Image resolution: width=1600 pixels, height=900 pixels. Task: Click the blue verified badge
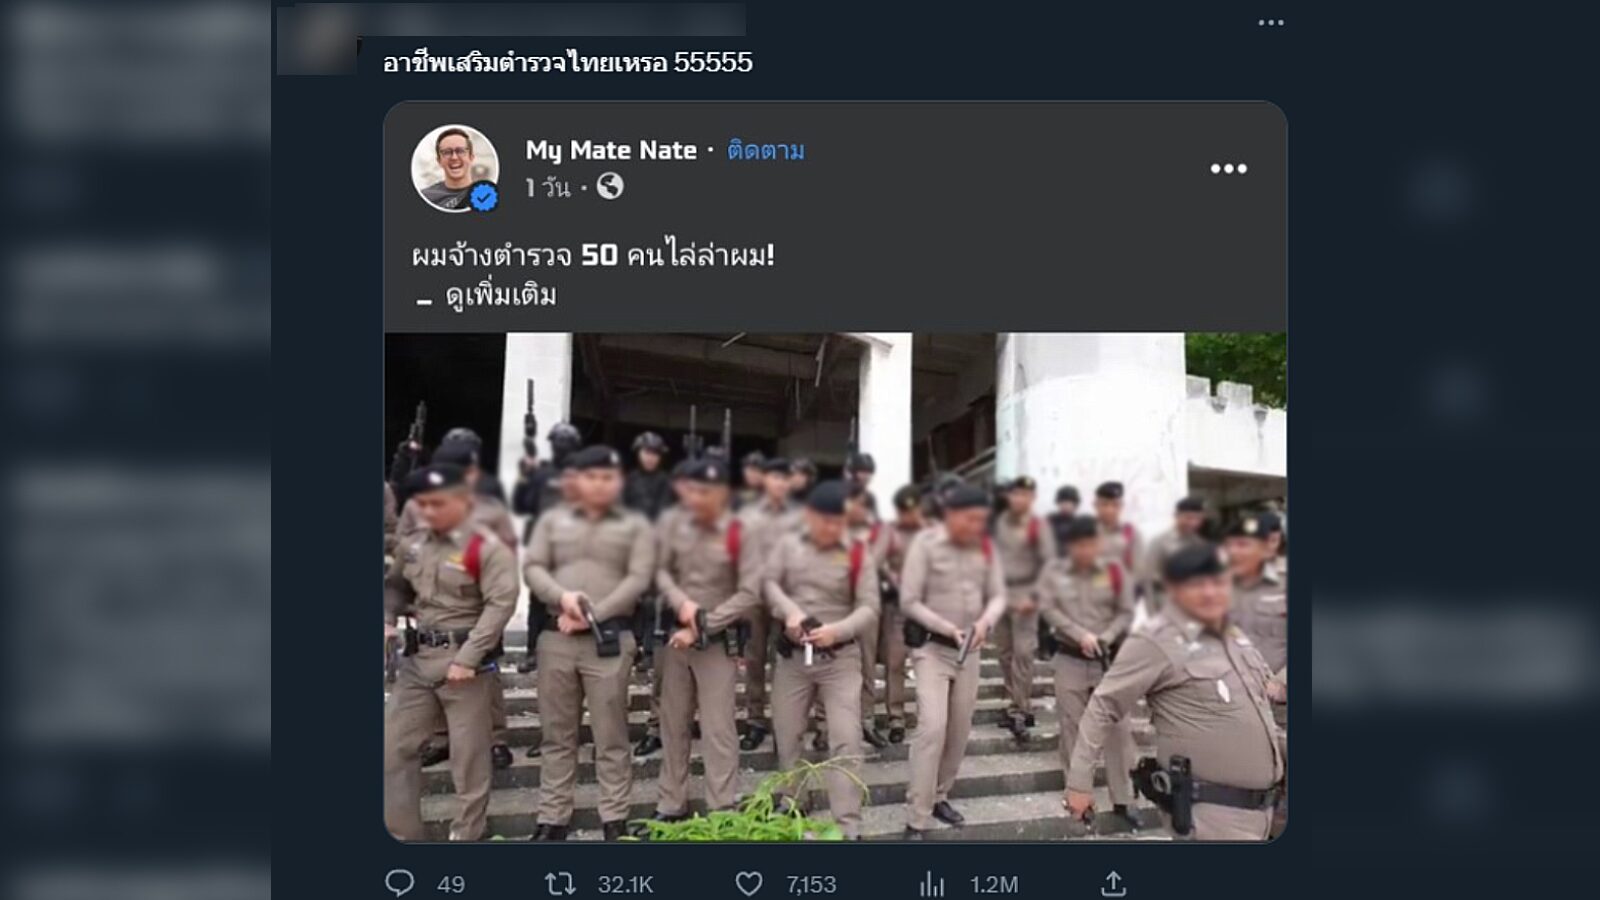(484, 198)
